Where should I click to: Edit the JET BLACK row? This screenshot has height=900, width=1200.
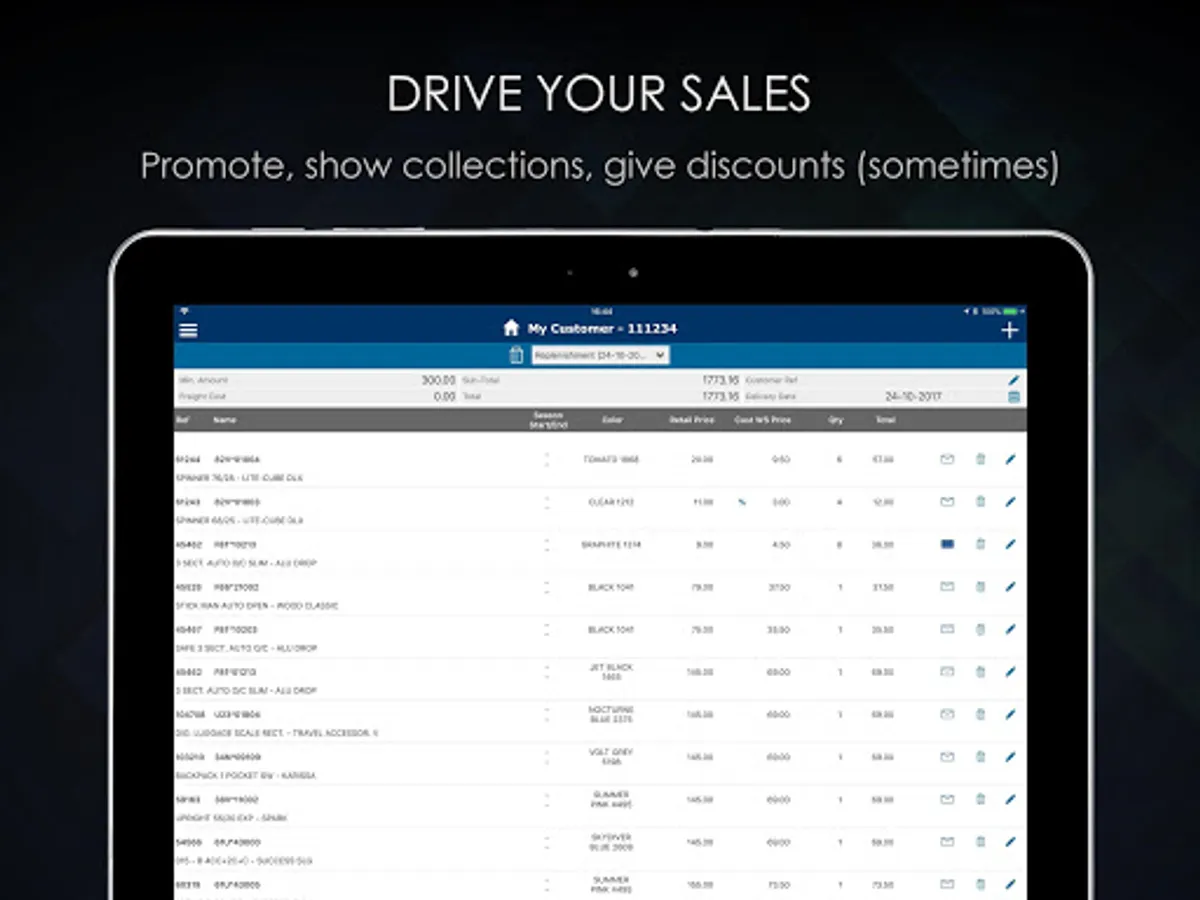pos(1010,672)
